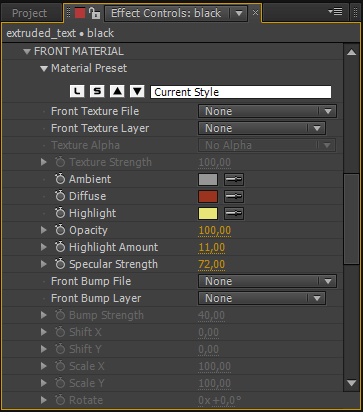Toggle Diffuse stopwatch keyframing
The image size is (363, 412).
60,196
